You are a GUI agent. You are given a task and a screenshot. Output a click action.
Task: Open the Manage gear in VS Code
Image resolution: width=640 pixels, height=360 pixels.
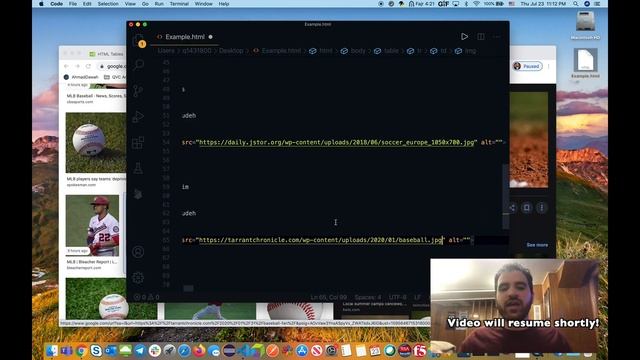pyautogui.click(x=138, y=278)
